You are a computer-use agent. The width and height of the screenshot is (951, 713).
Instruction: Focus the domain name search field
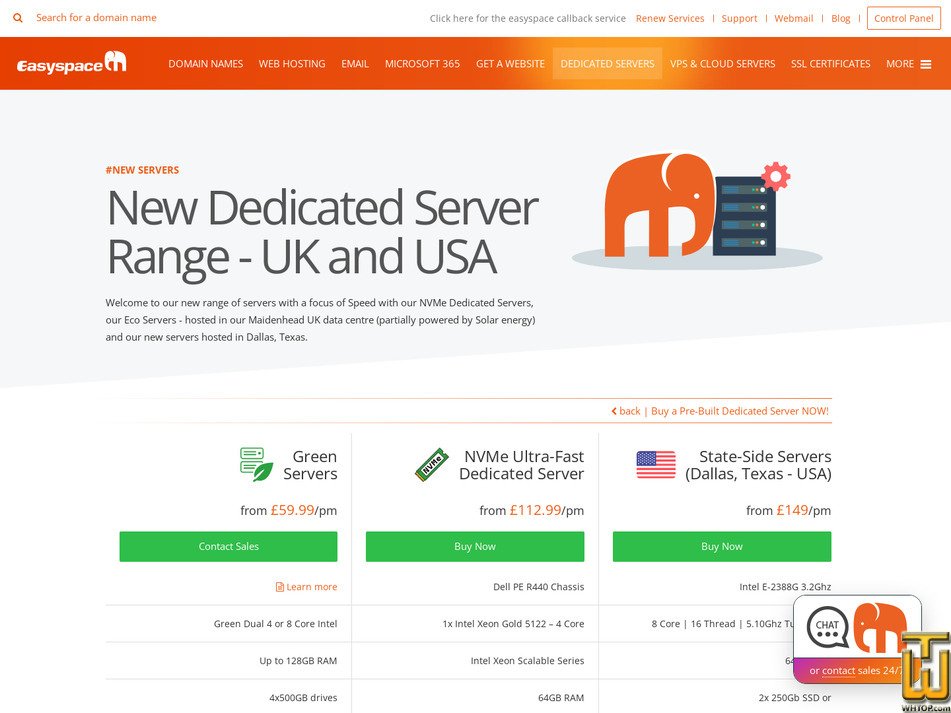[x=96, y=18]
